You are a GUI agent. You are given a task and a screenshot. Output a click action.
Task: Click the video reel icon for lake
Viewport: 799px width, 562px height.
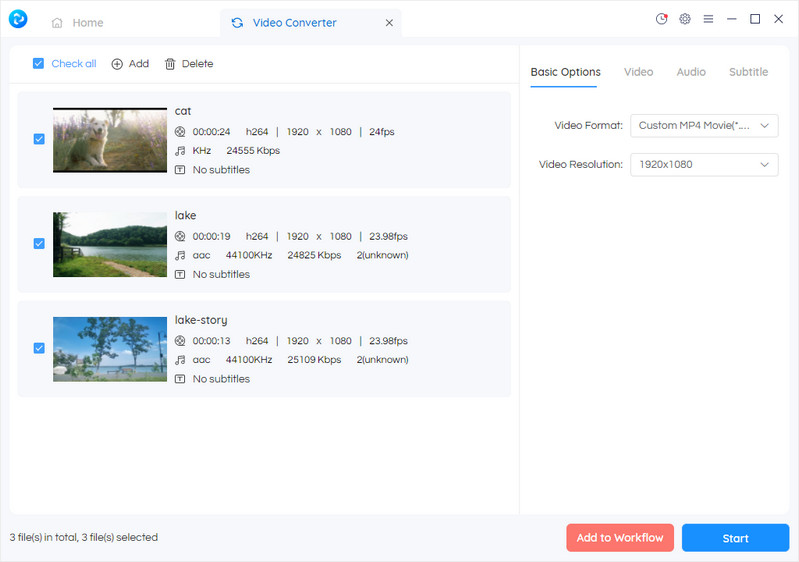[180, 236]
